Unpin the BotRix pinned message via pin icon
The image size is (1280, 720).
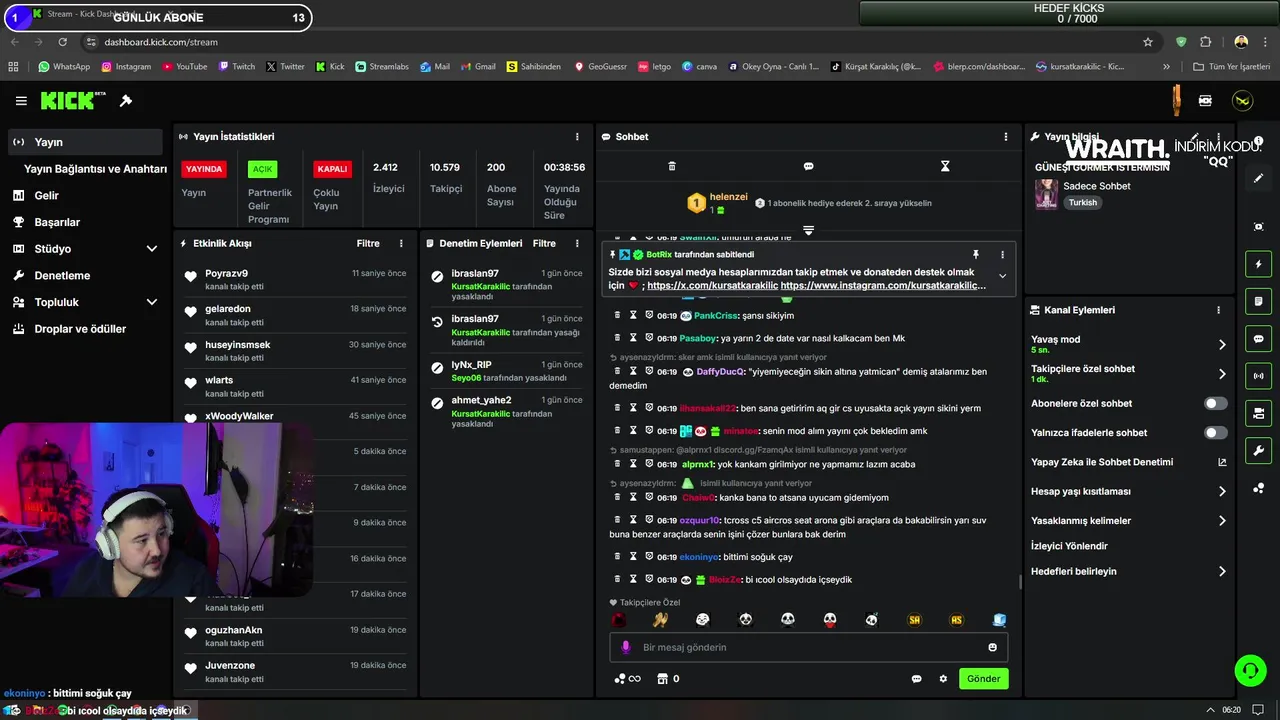click(x=976, y=255)
